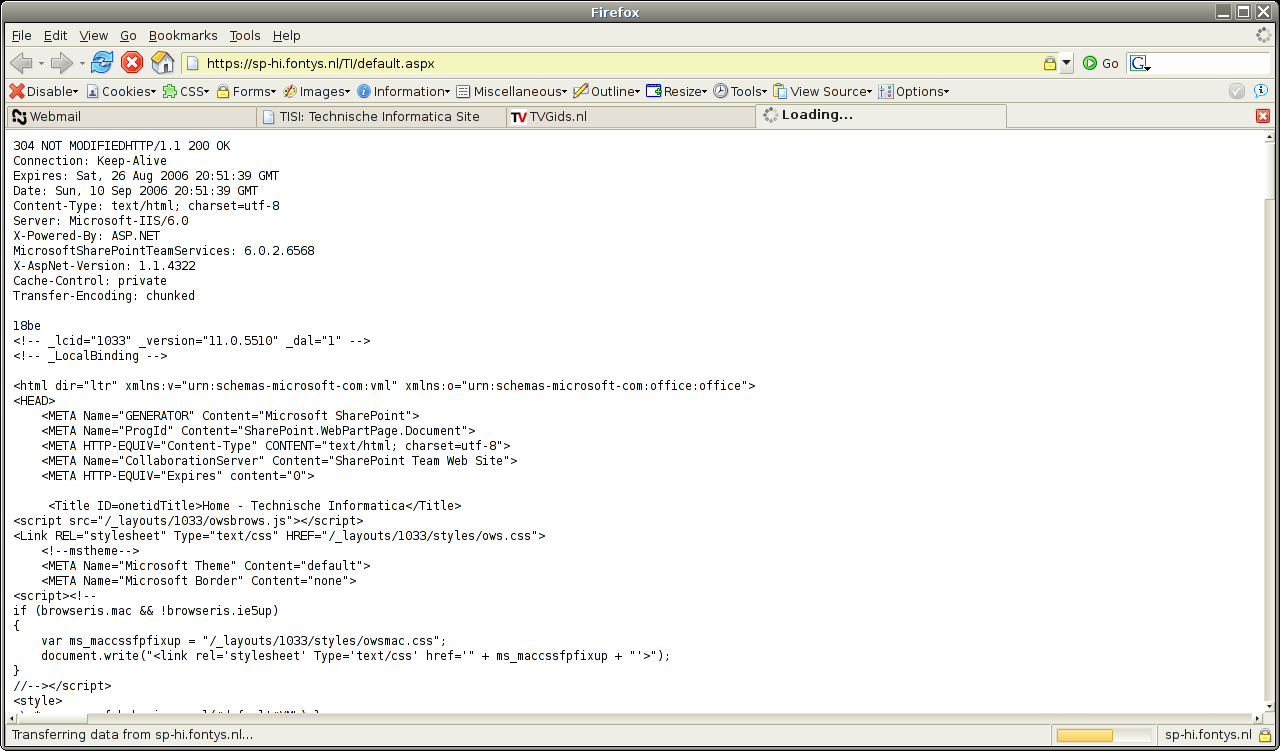
Task: Switch to the TVGids.nl tab
Action: coord(630,116)
